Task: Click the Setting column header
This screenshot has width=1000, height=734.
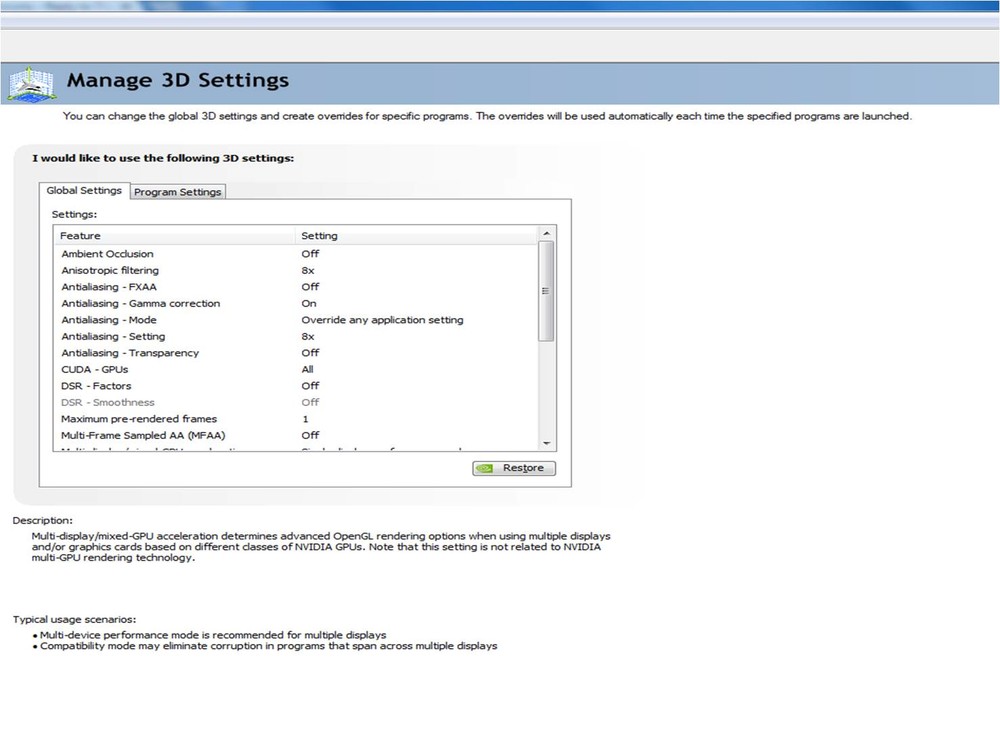Action: point(417,236)
